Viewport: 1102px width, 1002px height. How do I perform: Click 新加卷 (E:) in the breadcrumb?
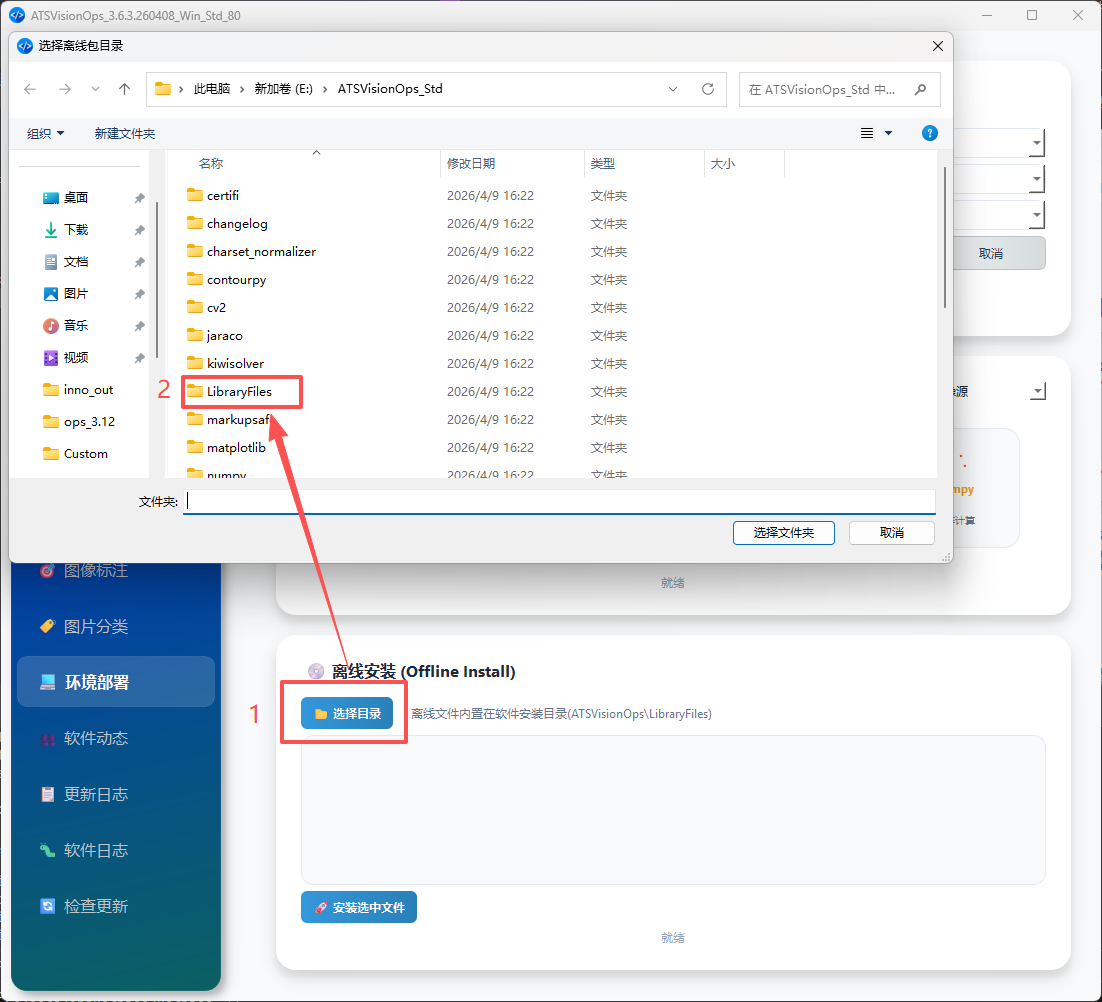[x=283, y=89]
